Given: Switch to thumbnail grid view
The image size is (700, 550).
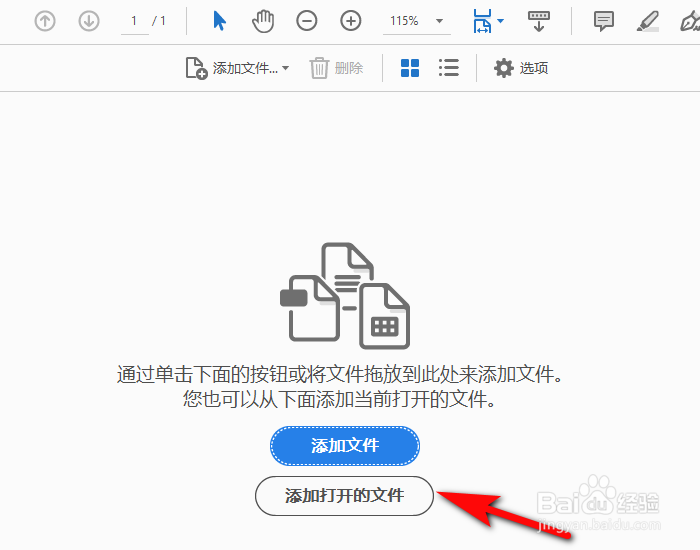Looking at the screenshot, I should [x=410, y=68].
